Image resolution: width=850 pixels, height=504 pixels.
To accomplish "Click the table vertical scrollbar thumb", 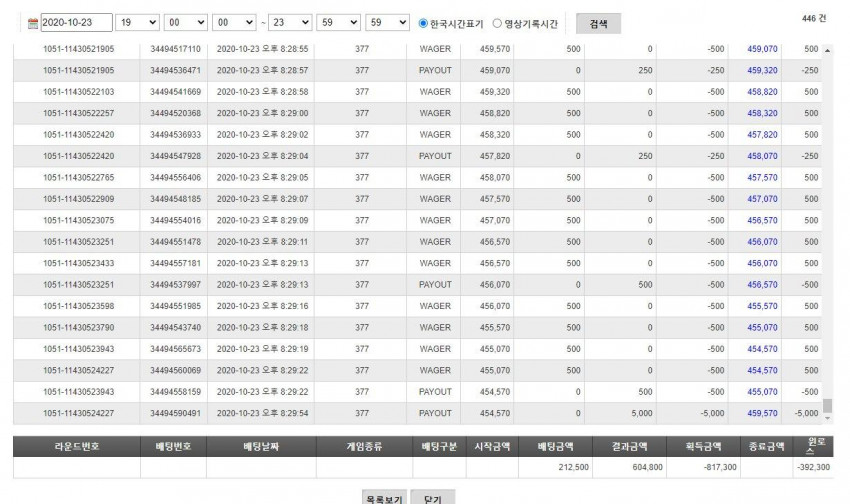I will (x=827, y=405).
